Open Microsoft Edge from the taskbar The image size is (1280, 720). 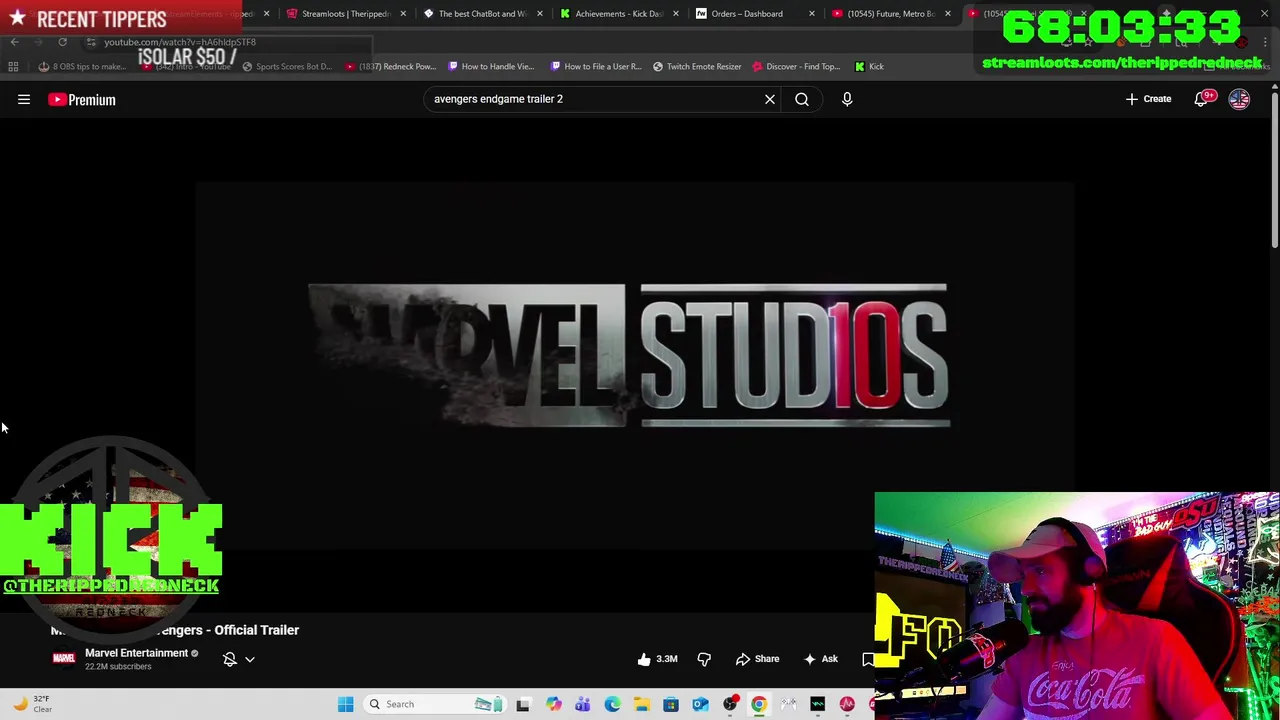click(612, 704)
